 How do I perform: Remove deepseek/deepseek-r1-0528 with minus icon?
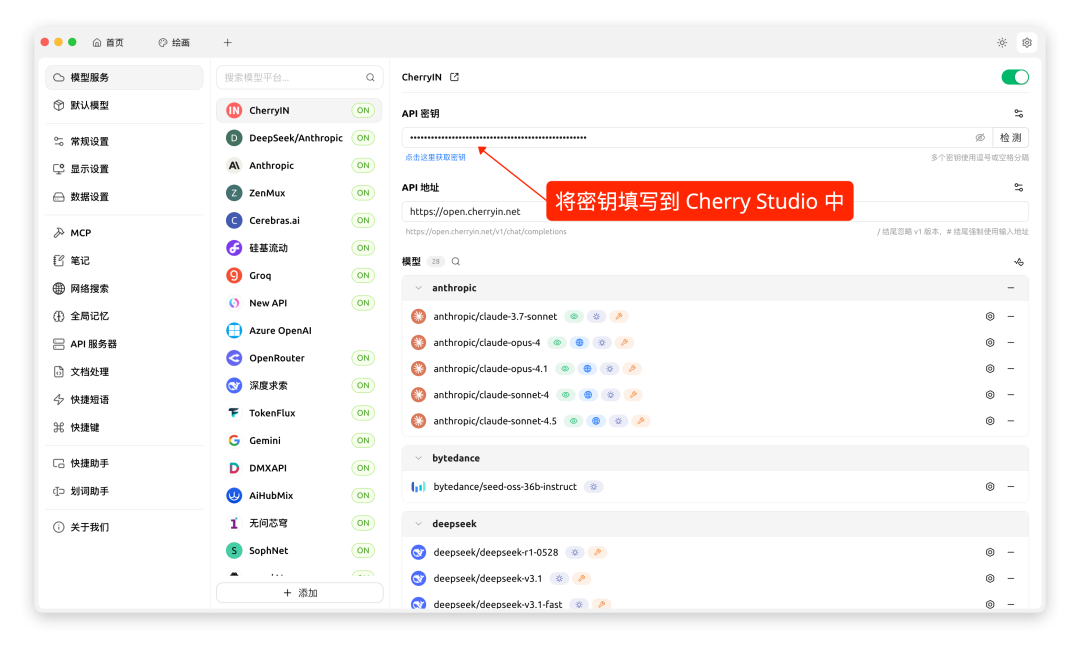click(x=1010, y=552)
